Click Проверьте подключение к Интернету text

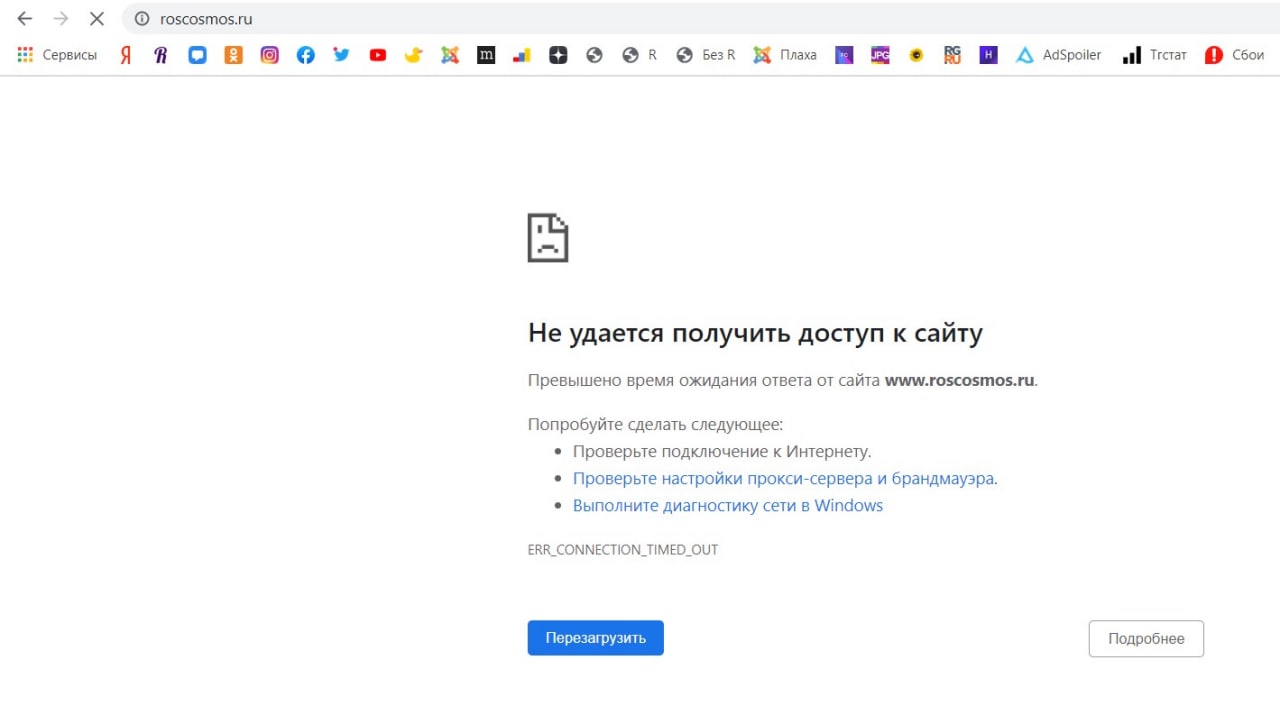coord(722,451)
